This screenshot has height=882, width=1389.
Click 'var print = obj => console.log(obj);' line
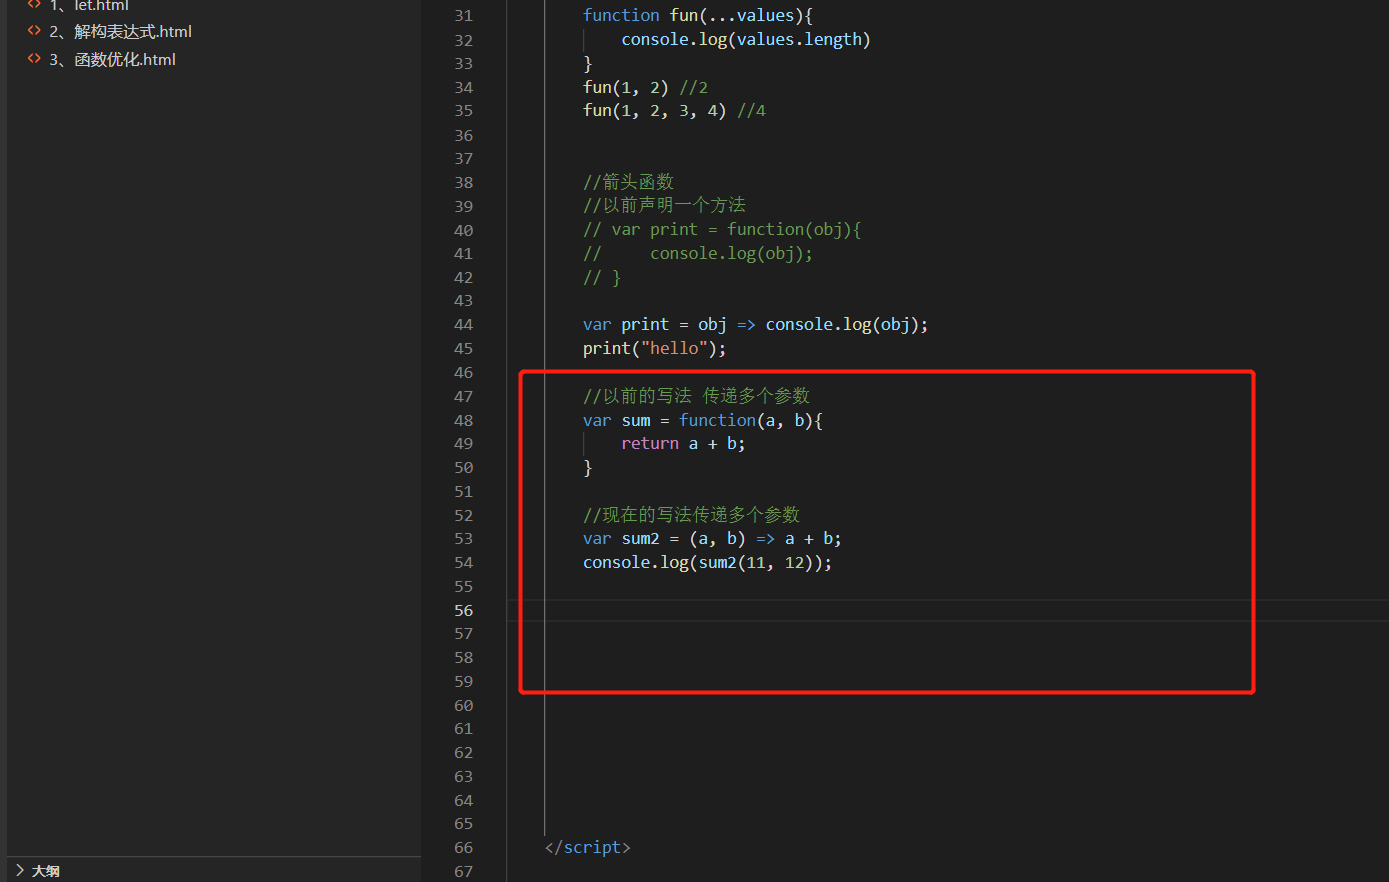click(756, 324)
